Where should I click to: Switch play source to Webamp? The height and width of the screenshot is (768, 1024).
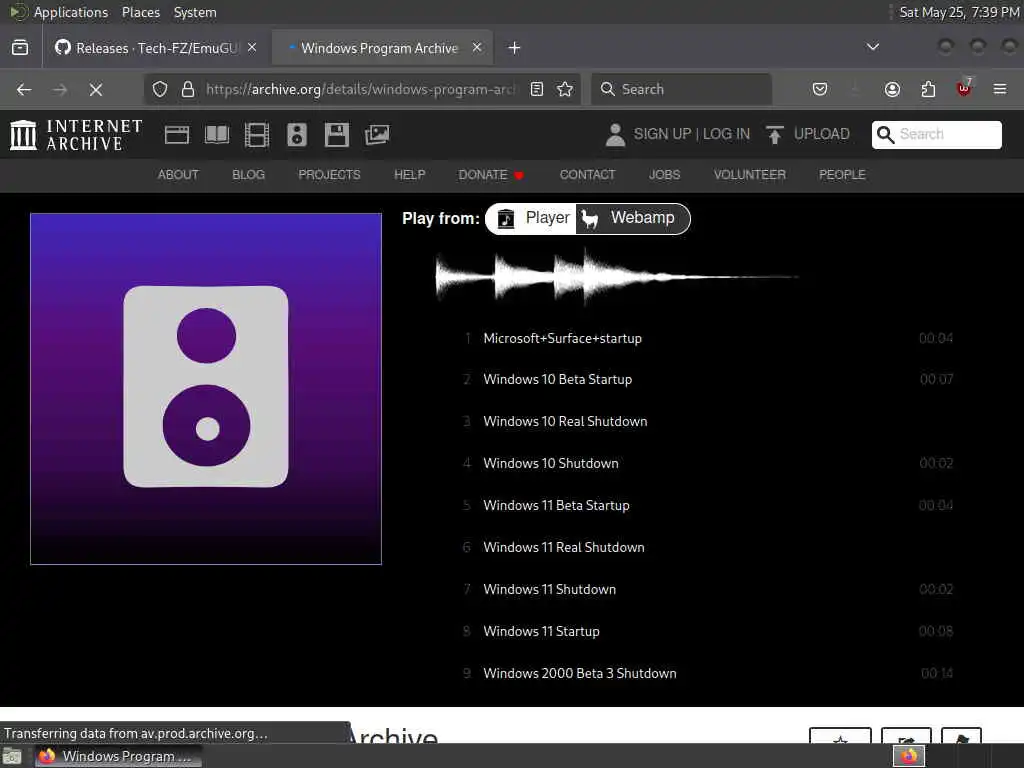[632, 218]
